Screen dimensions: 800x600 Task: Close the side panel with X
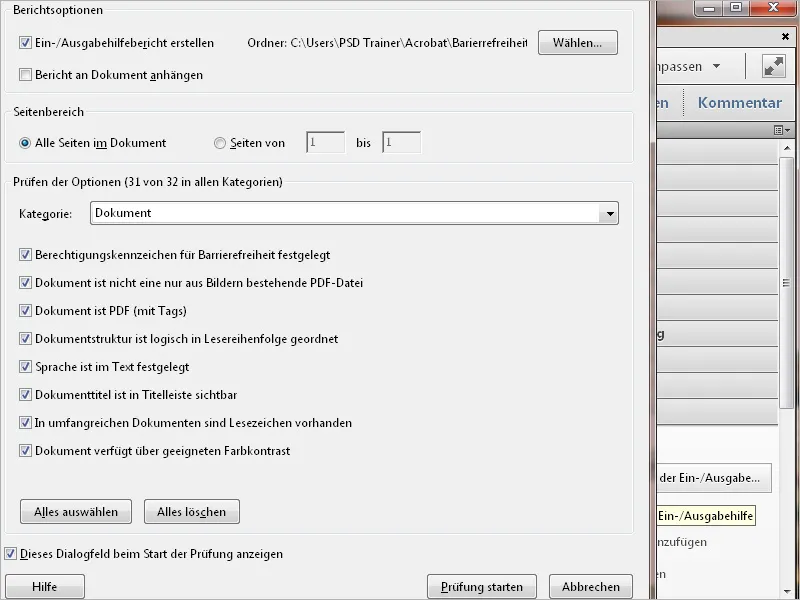pos(785,37)
